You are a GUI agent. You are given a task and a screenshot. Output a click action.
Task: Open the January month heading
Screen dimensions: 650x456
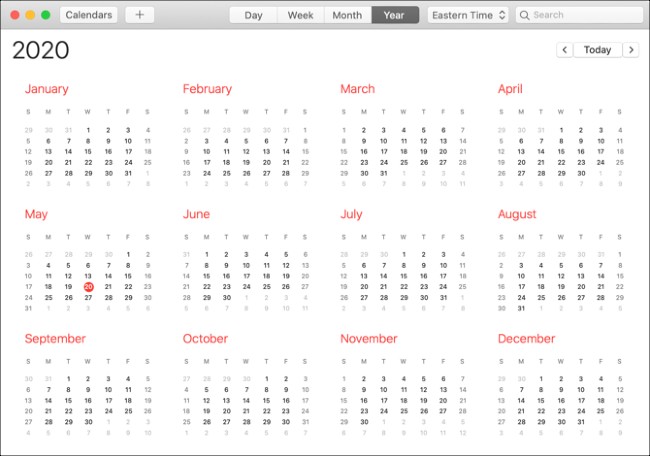46,89
